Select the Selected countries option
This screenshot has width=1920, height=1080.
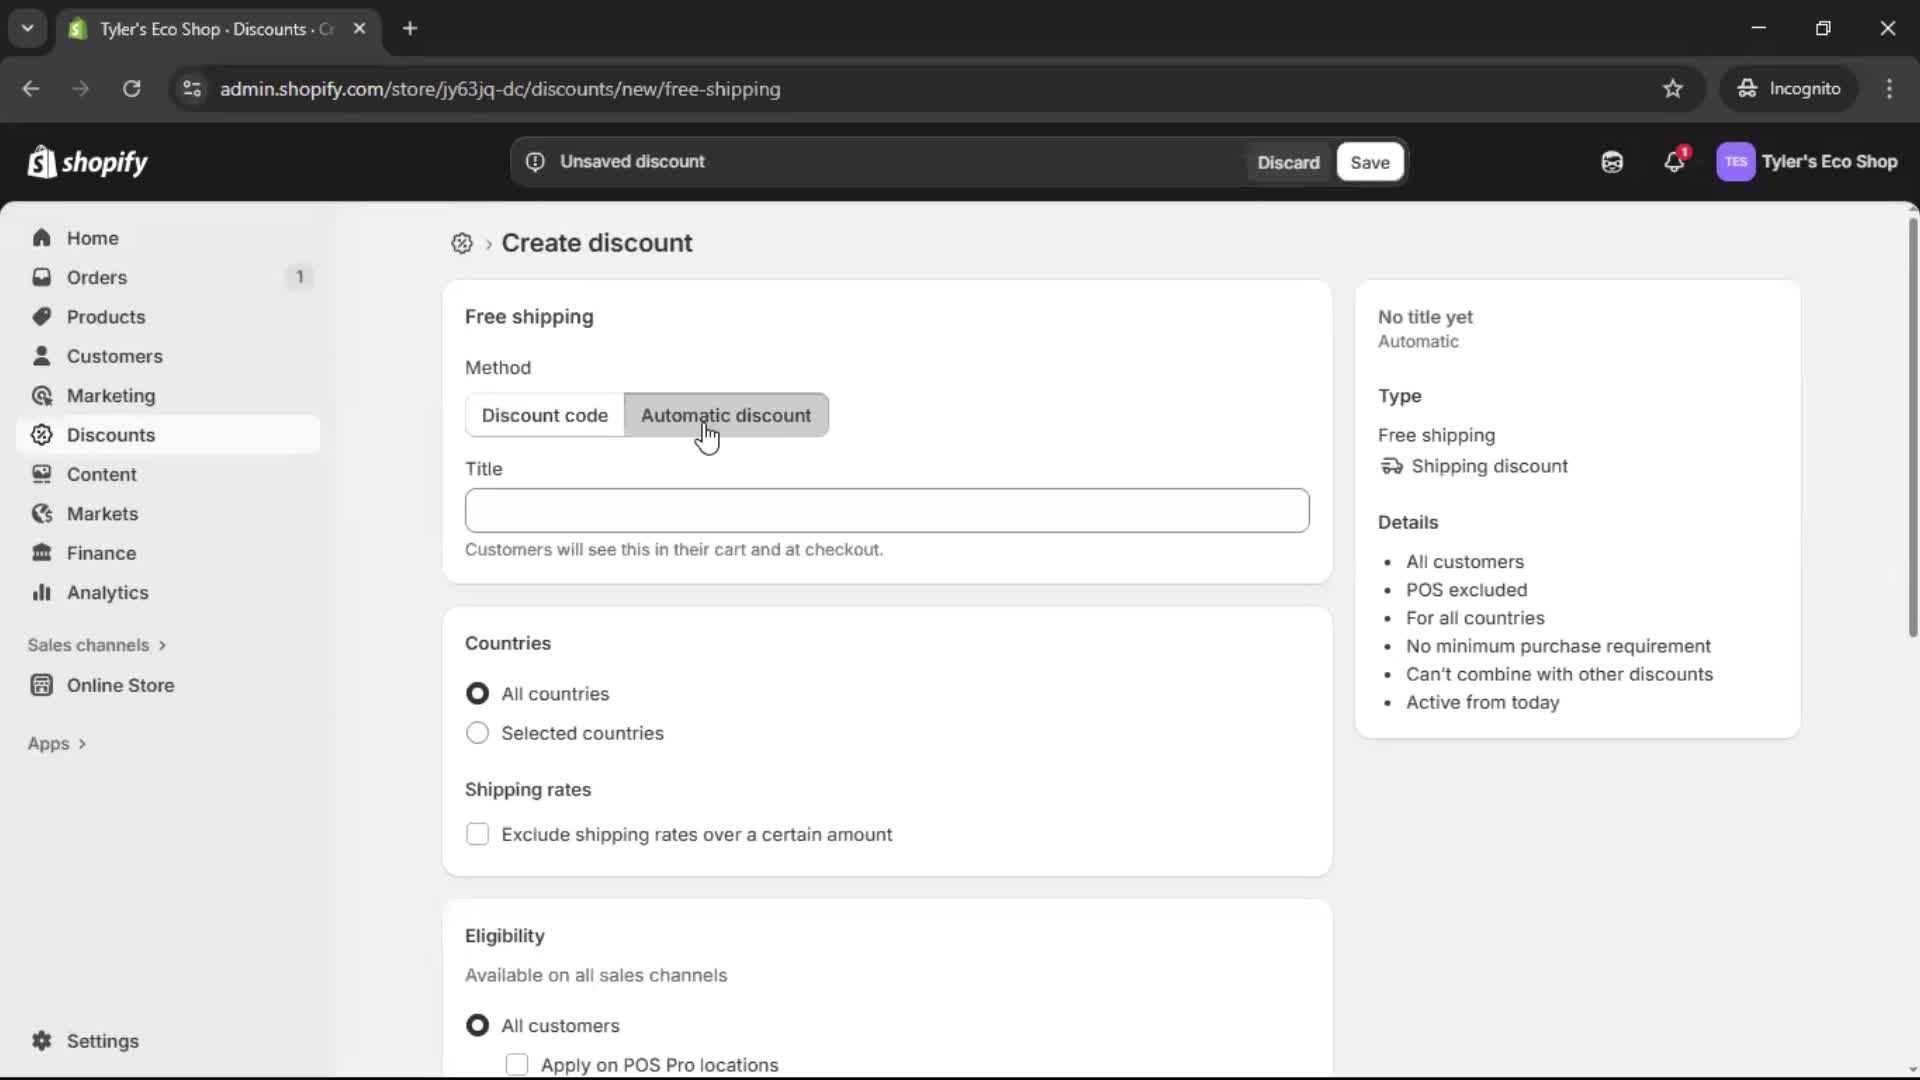coord(477,733)
